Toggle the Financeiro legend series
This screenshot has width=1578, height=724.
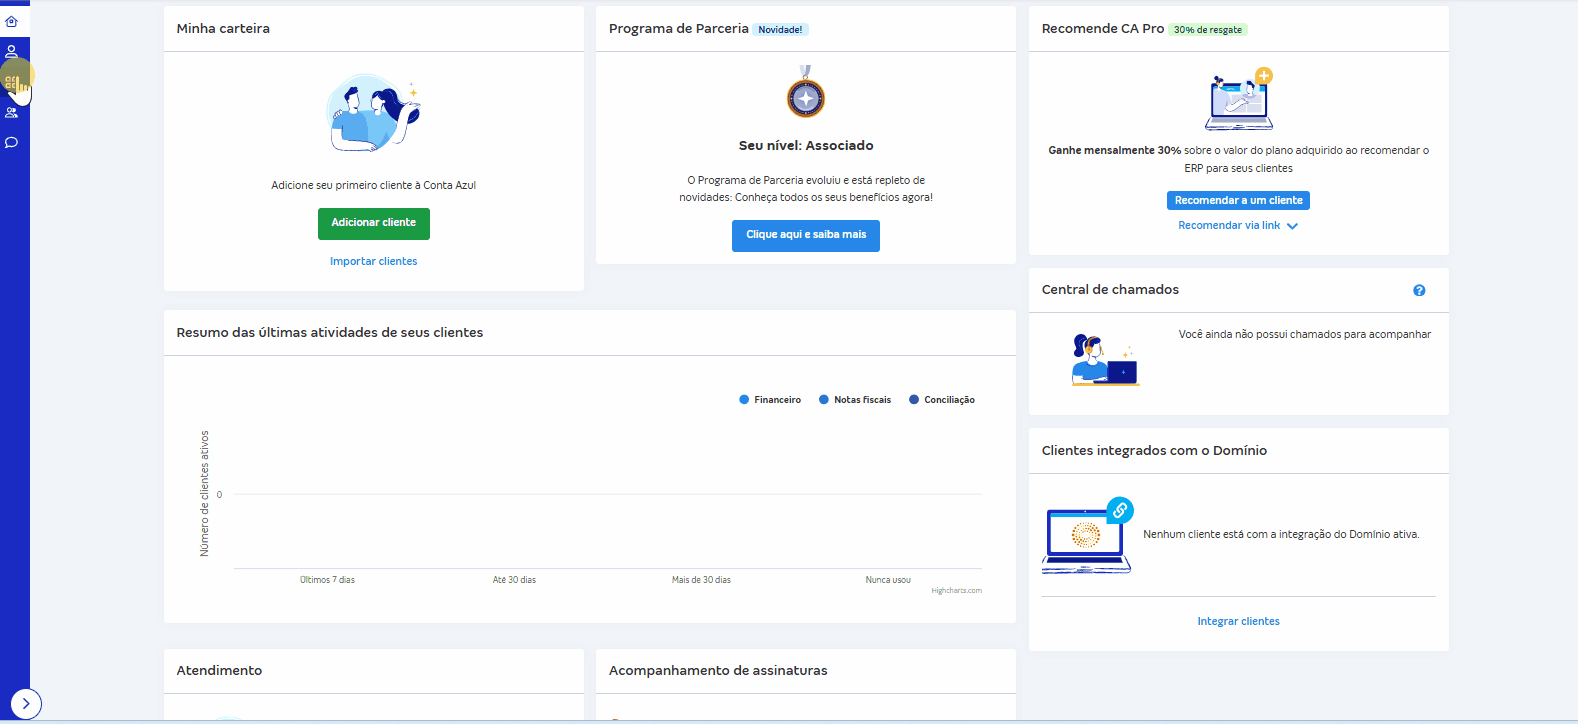tap(770, 400)
